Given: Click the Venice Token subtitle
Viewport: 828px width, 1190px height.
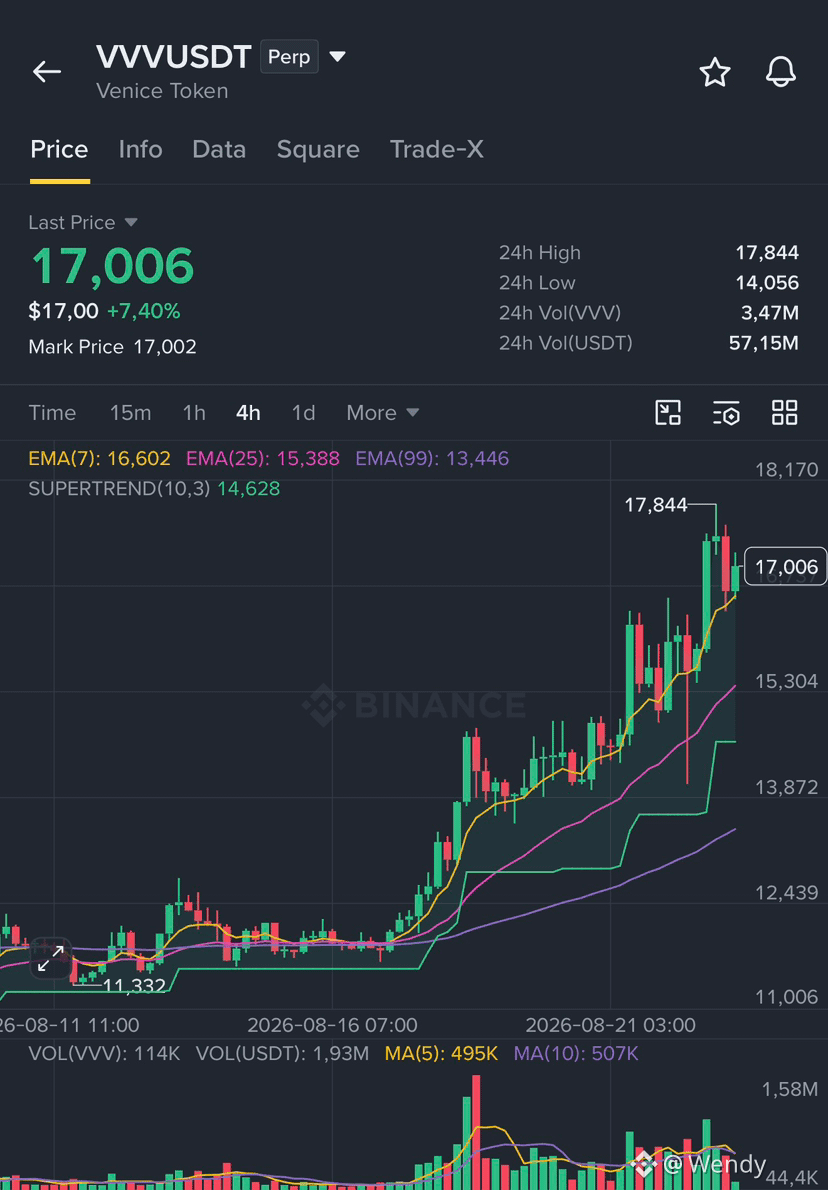Looking at the screenshot, I should (162, 91).
